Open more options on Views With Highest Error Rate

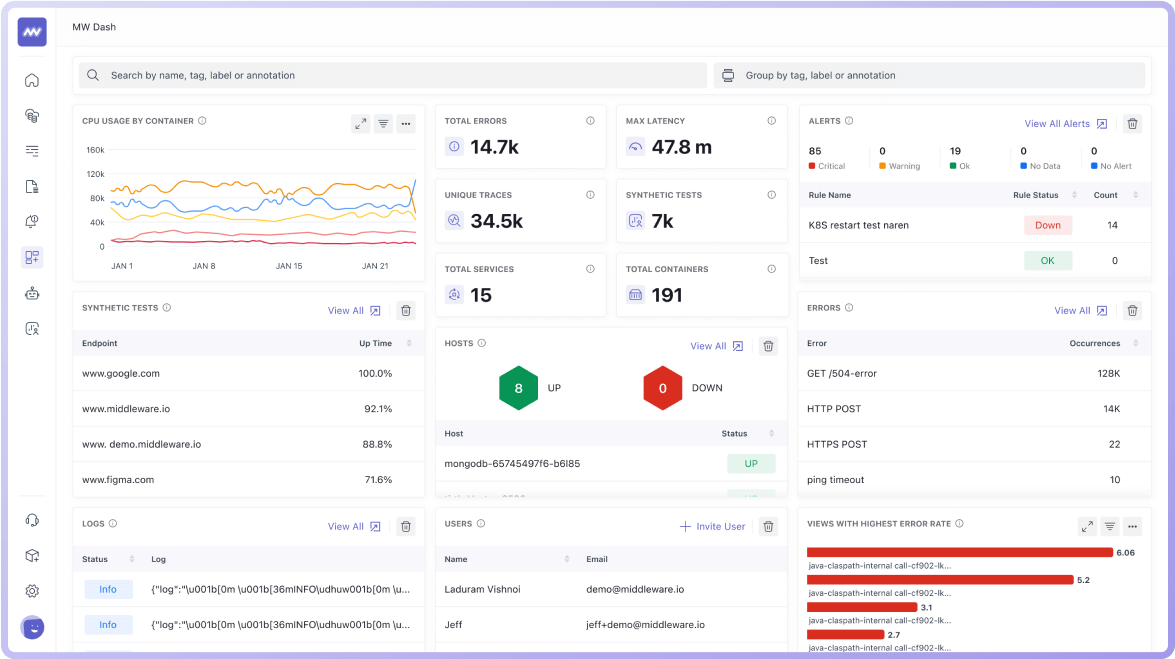point(1132,526)
